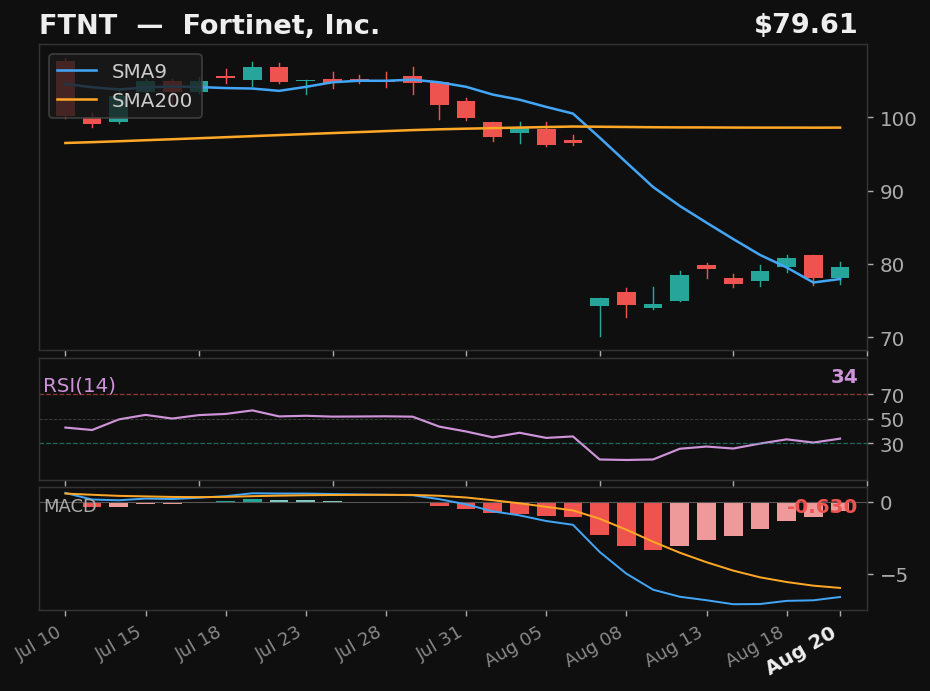Click the Jul 28 date label
The height and width of the screenshot is (691, 930).
358,643
